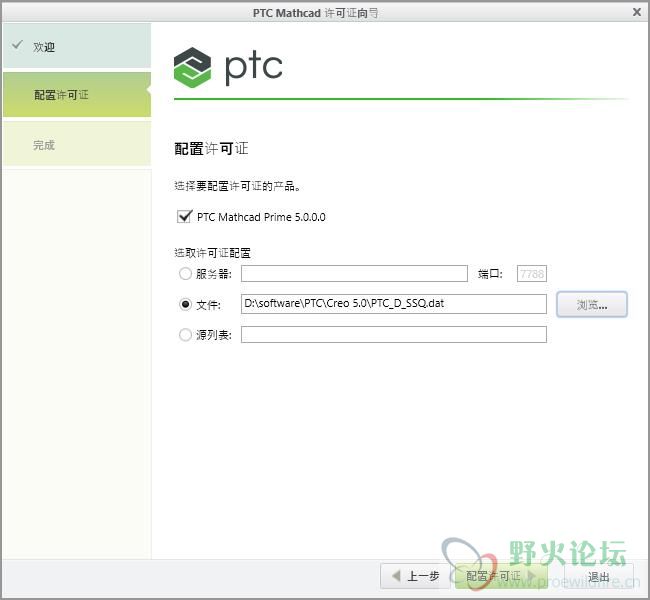Image resolution: width=650 pixels, height=600 pixels.
Task: Toggle PTC Mathcad Prime 5.0.0.0 checkbox
Action: click(x=184, y=216)
